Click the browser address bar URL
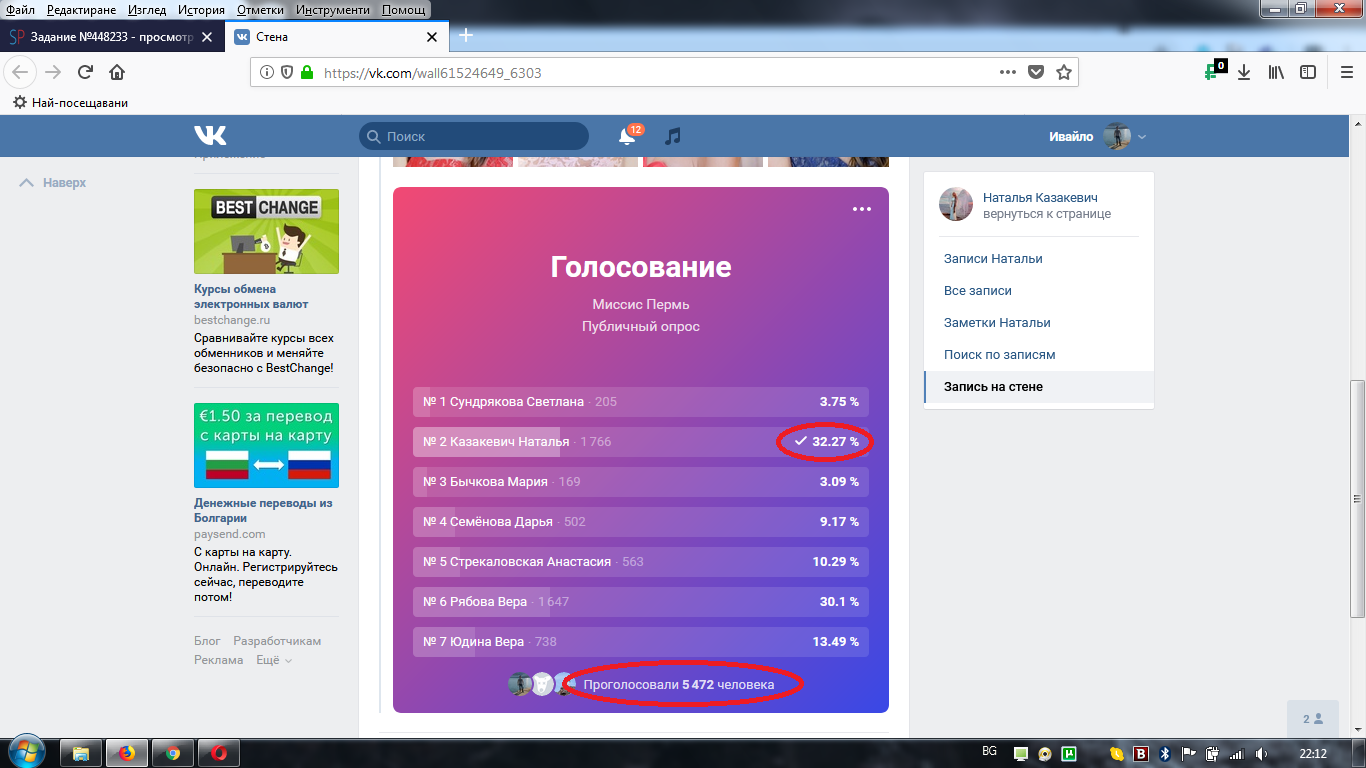This screenshot has width=1366, height=768. [x=433, y=73]
